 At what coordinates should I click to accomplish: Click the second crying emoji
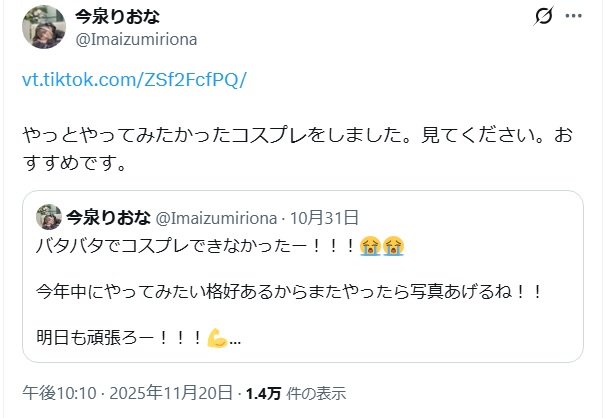click(394, 244)
